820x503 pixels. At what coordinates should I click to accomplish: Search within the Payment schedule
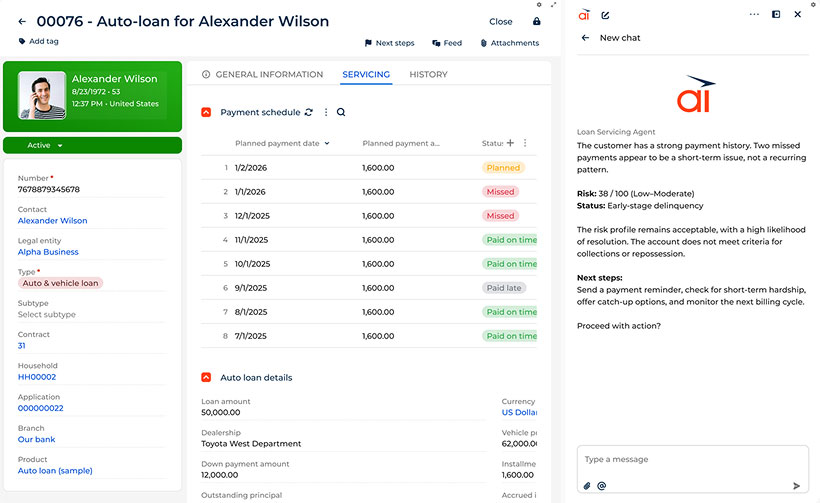click(x=341, y=113)
